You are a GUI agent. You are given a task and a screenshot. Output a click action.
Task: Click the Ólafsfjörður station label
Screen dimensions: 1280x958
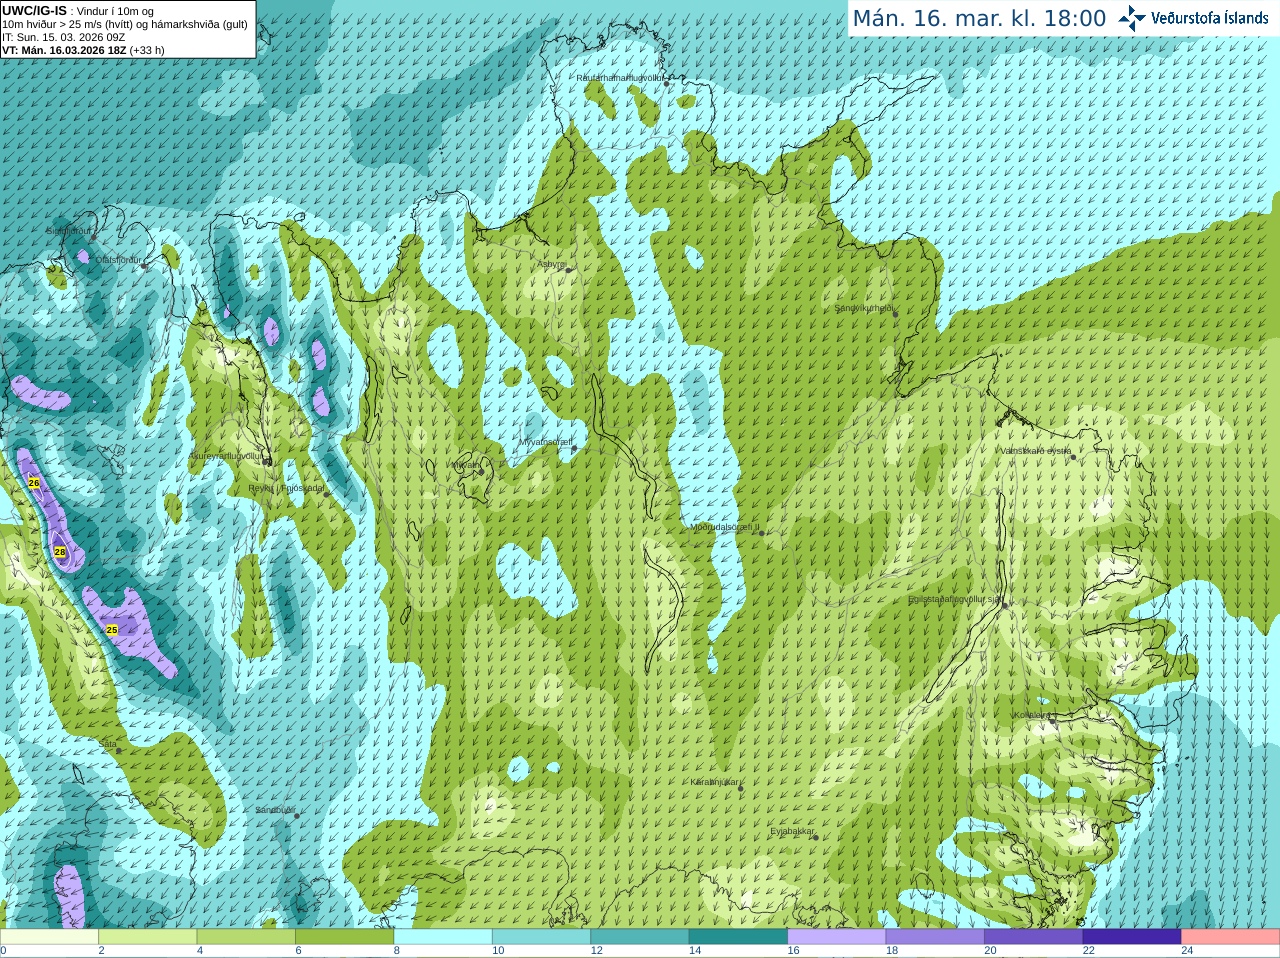click(x=118, y=260)
